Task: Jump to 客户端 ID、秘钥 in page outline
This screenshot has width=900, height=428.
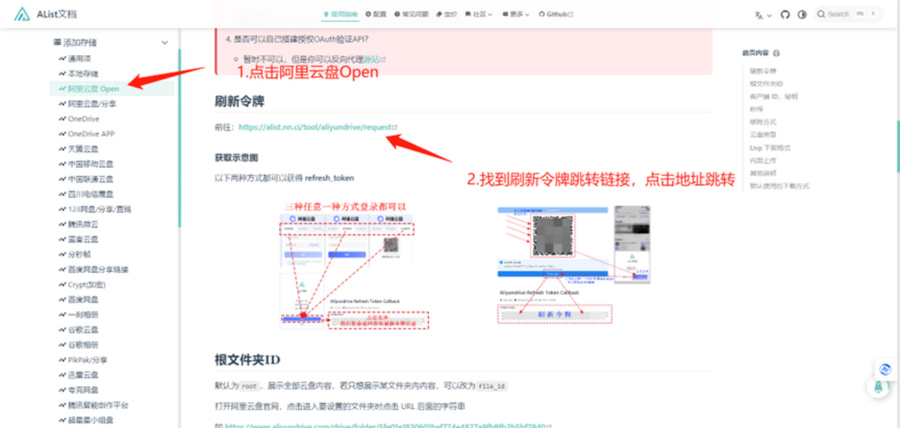Action: coord(773,96)
